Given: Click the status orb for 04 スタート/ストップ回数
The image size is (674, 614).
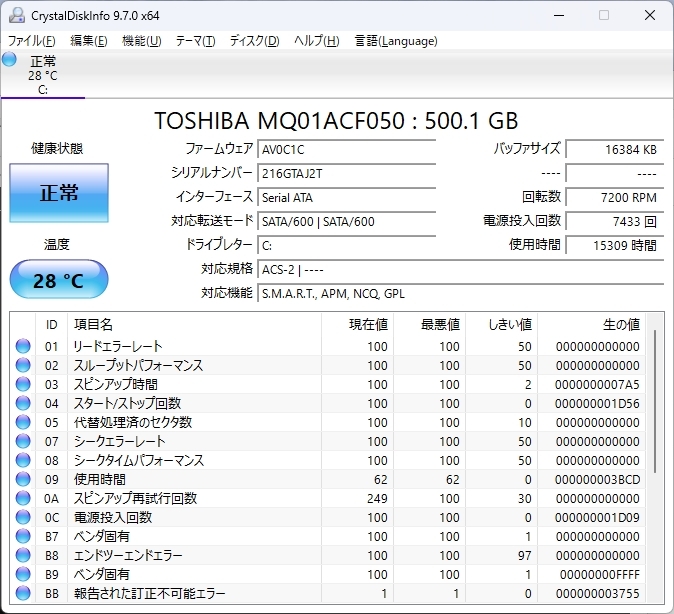Looking at the screenshot, I should click(23, 403).
